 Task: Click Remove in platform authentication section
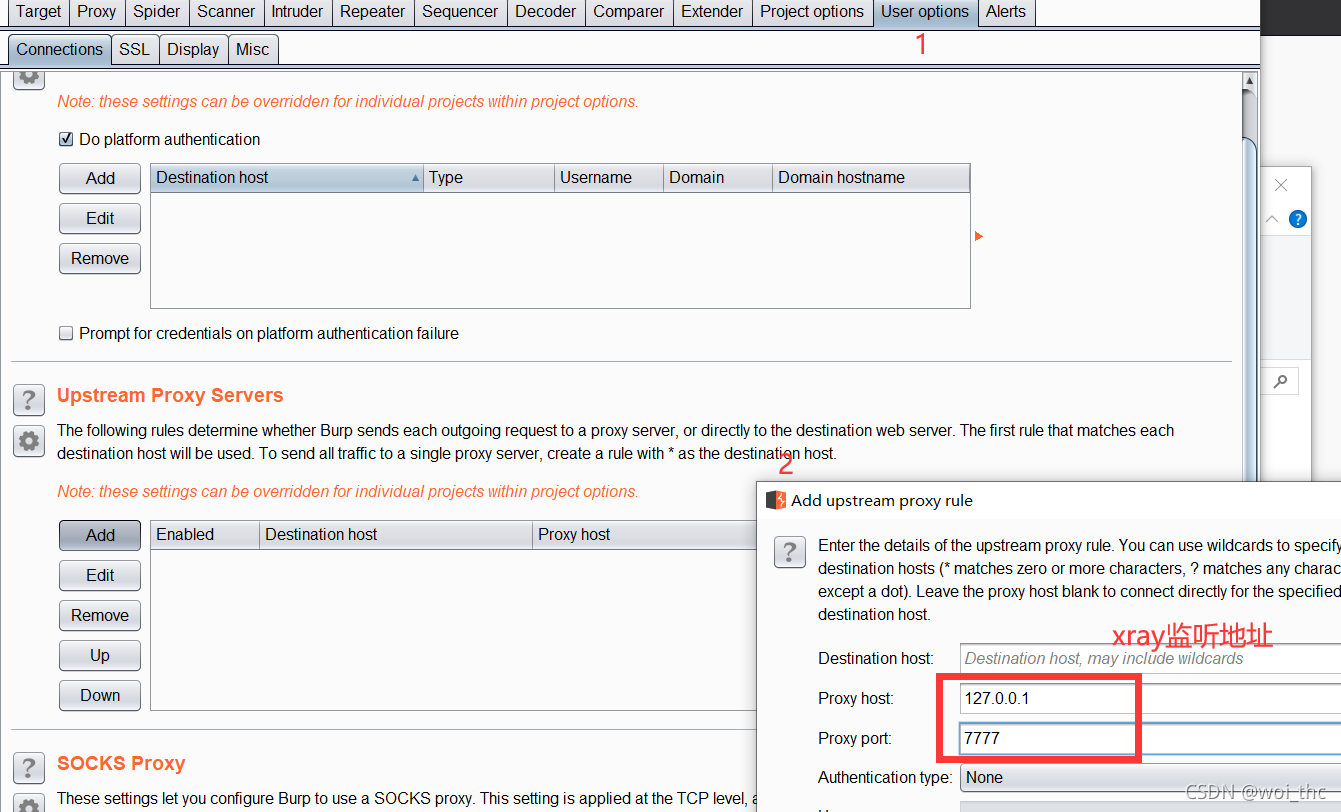pos(100,258)
